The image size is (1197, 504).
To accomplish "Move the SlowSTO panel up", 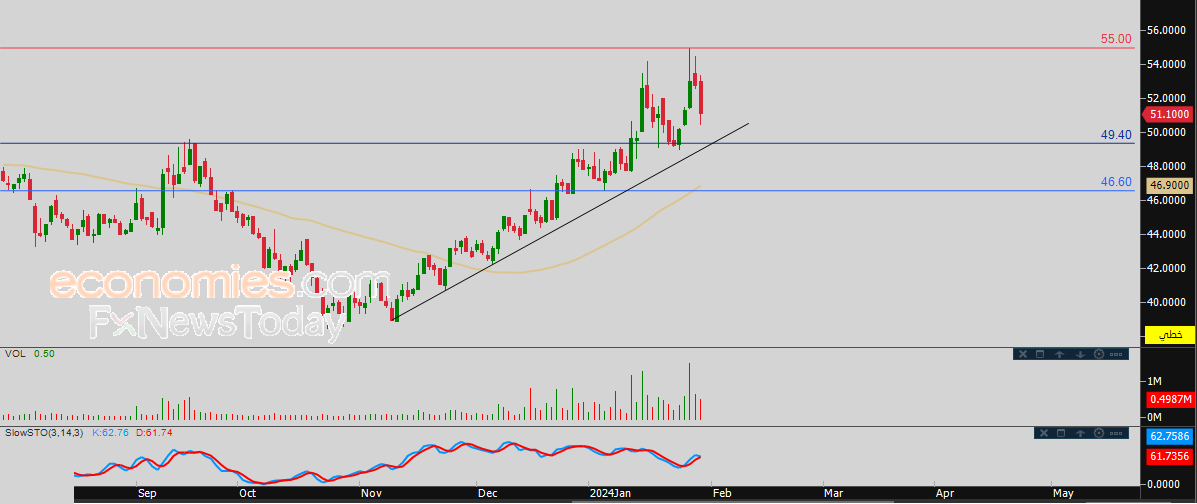I will tap(1080, 433).
